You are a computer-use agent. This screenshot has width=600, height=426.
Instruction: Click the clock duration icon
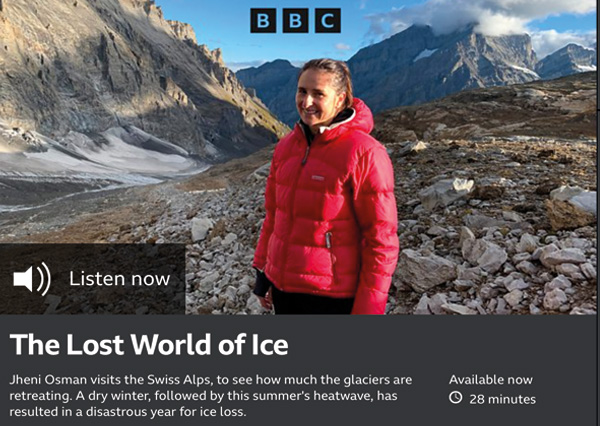455,398
